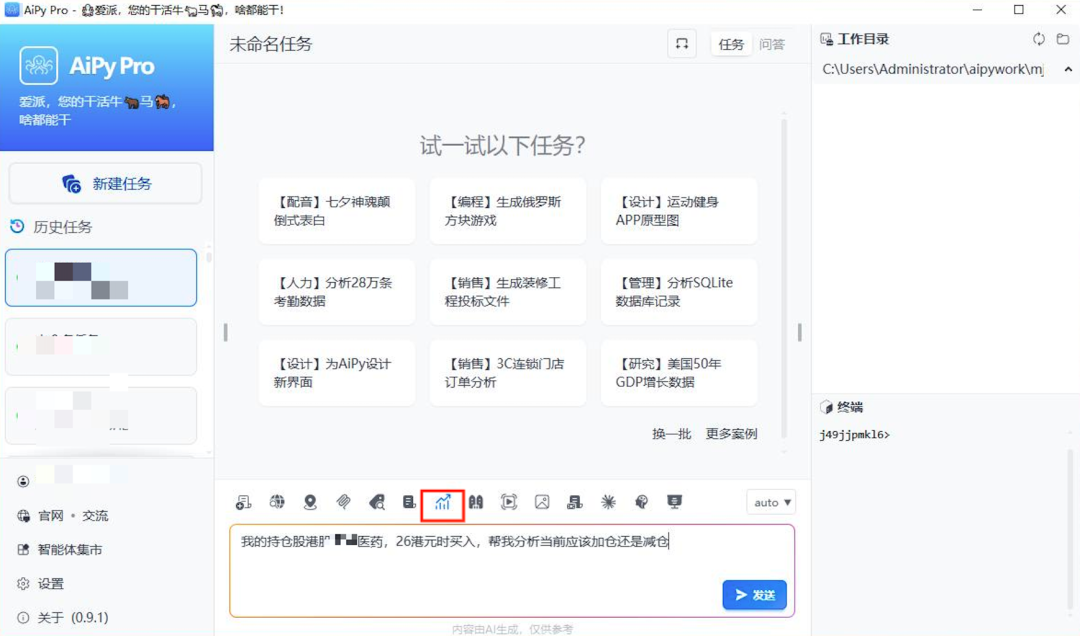
Task: Click the paperclip attachment icon
Action: pyautogui.click(x=343, y=502)
